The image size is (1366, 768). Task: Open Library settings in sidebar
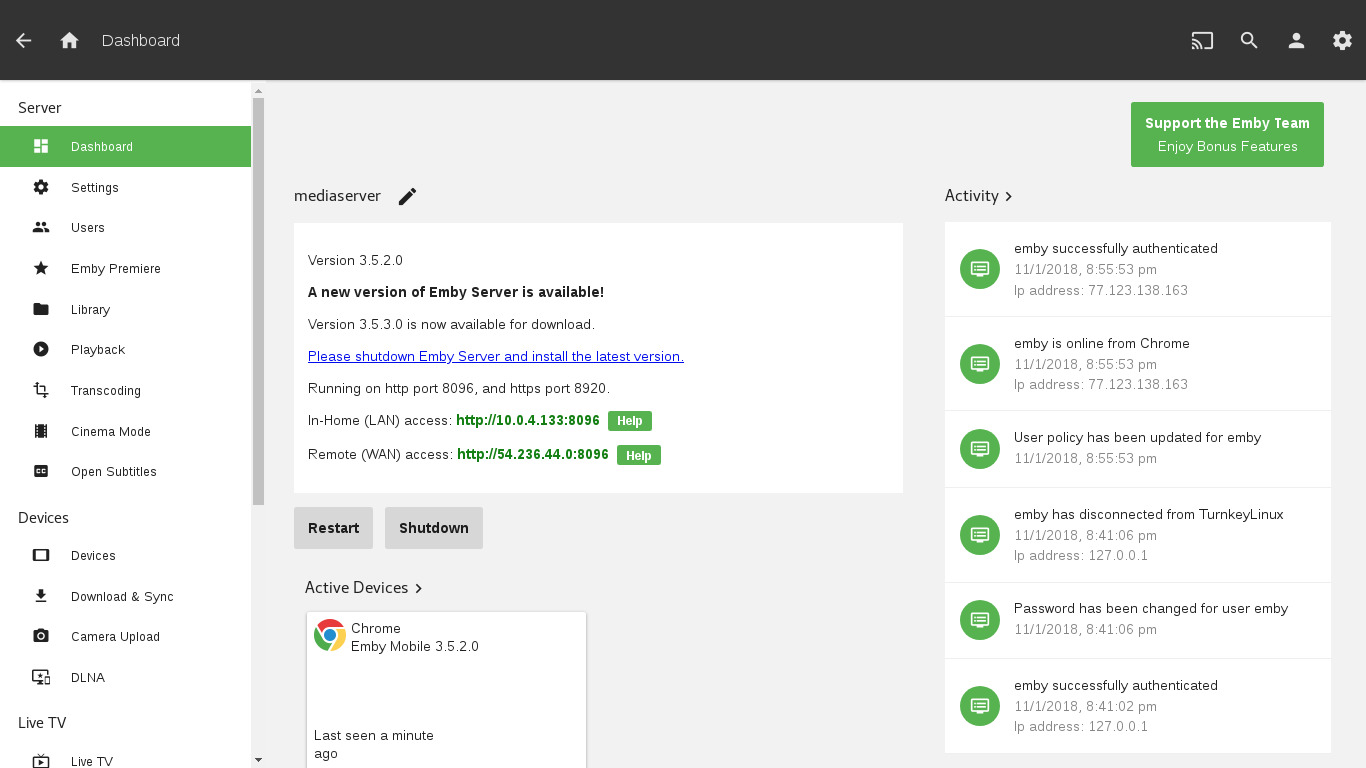(x=90, y=310)
